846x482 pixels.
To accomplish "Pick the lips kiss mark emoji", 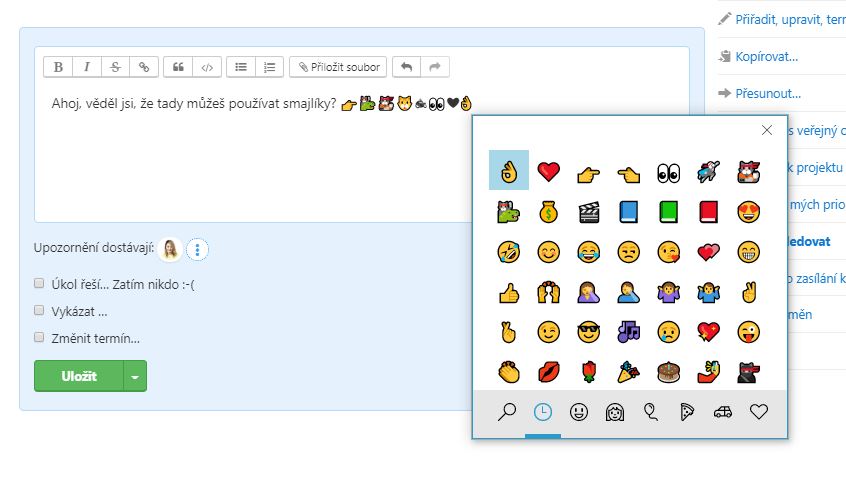I will pyautogui.click(x=549, y=372).
